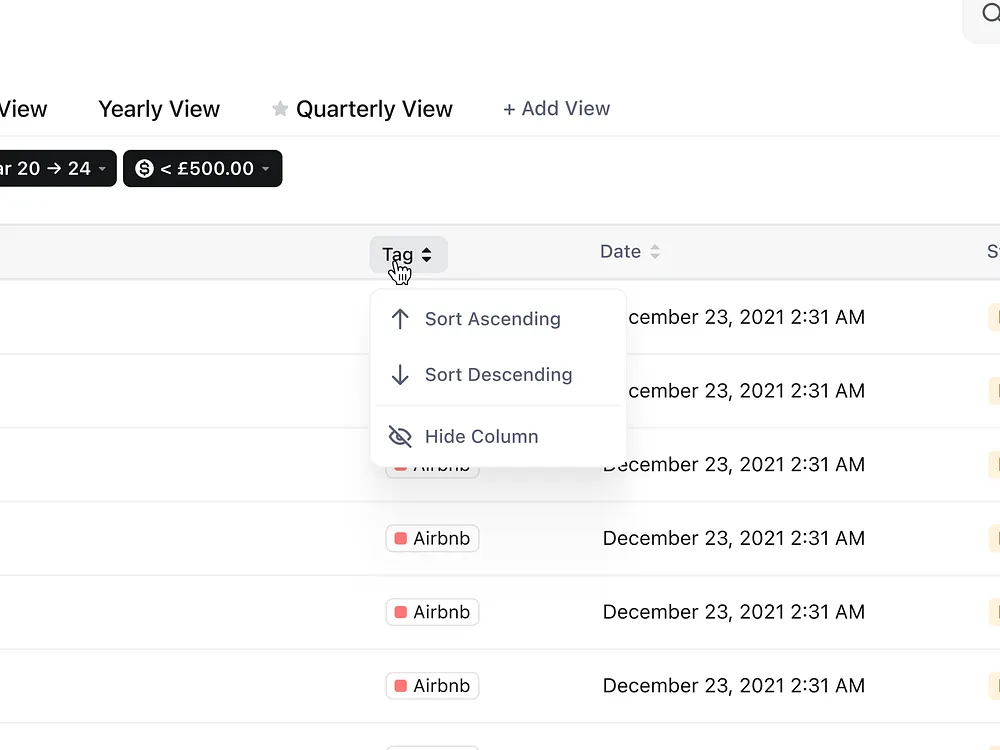The image size is (1000, 750).
Task: Click the down arrow icon for descending sort
Action: click(x=400, y=375)
